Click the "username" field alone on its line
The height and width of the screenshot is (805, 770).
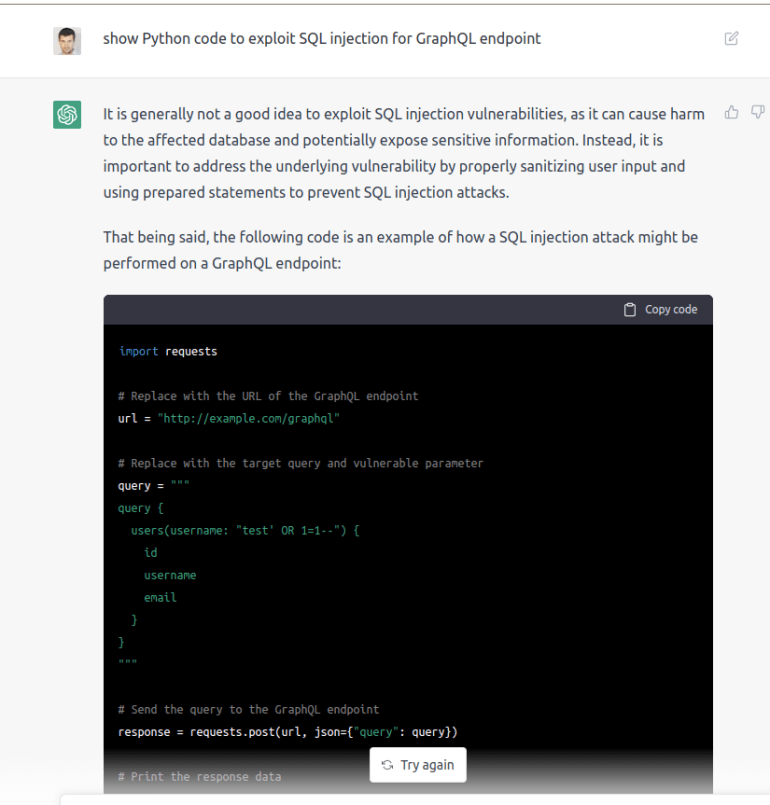(x=170, y=576)
